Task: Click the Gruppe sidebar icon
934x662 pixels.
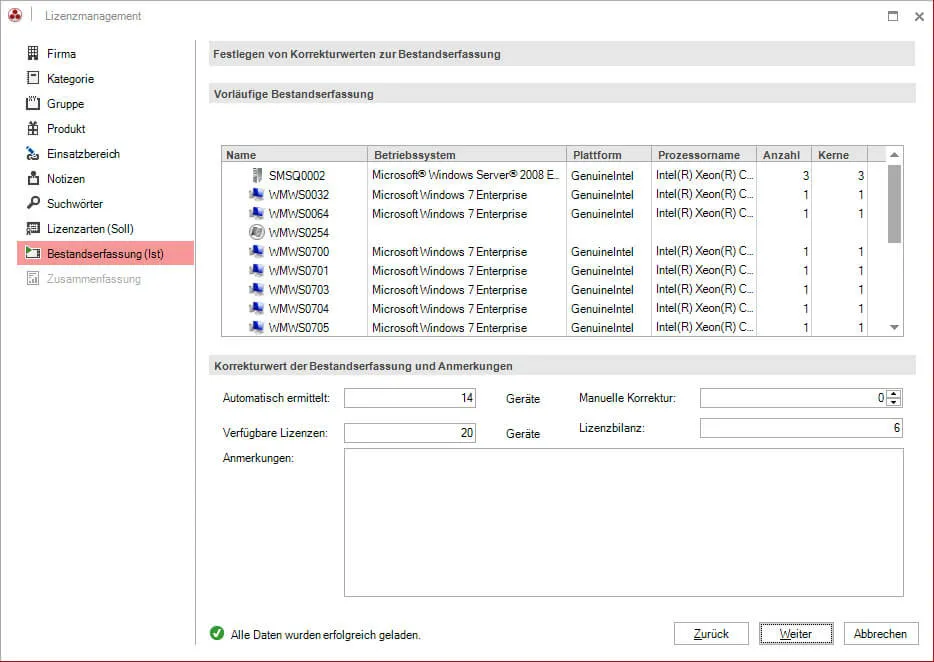Action: pos(33,103)
